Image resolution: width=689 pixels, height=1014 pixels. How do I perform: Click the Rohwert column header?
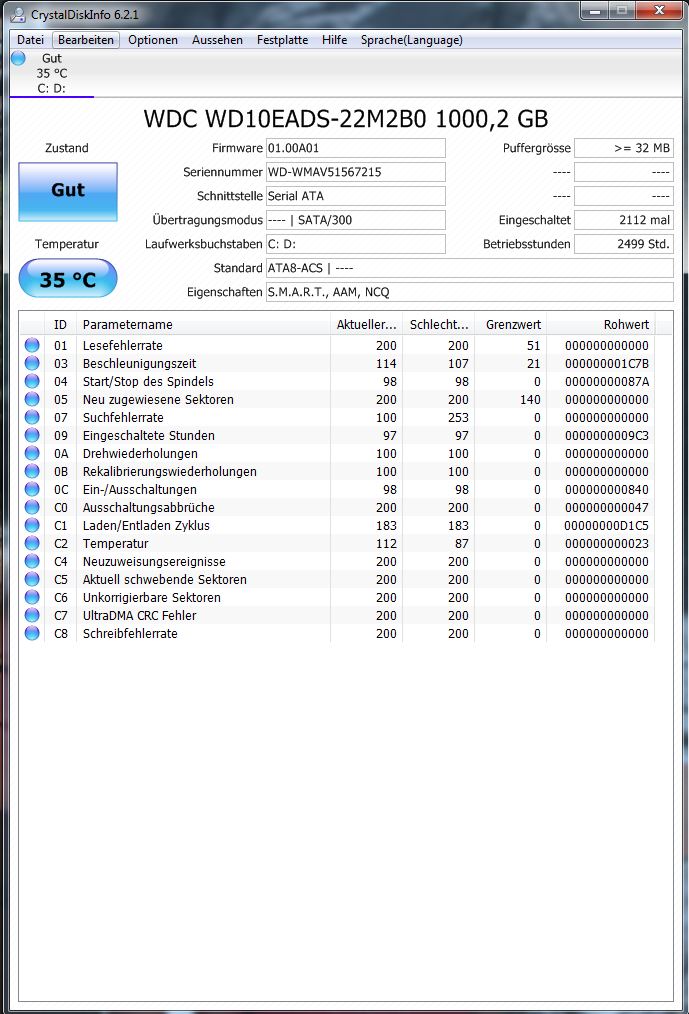600,325
